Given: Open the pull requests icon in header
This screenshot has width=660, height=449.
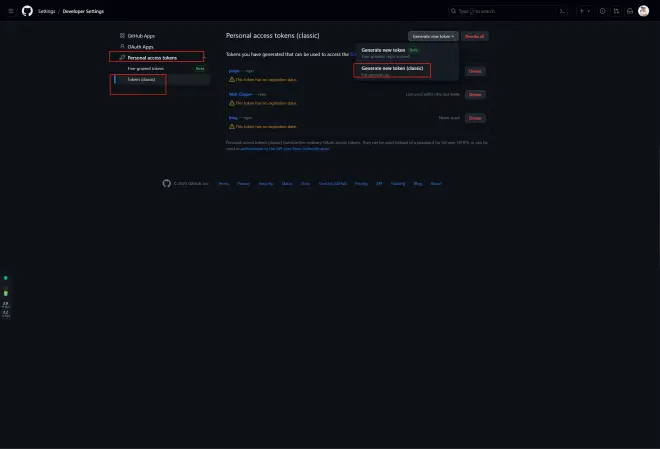Looking at the screenshot, I should (x=615, y=11).
